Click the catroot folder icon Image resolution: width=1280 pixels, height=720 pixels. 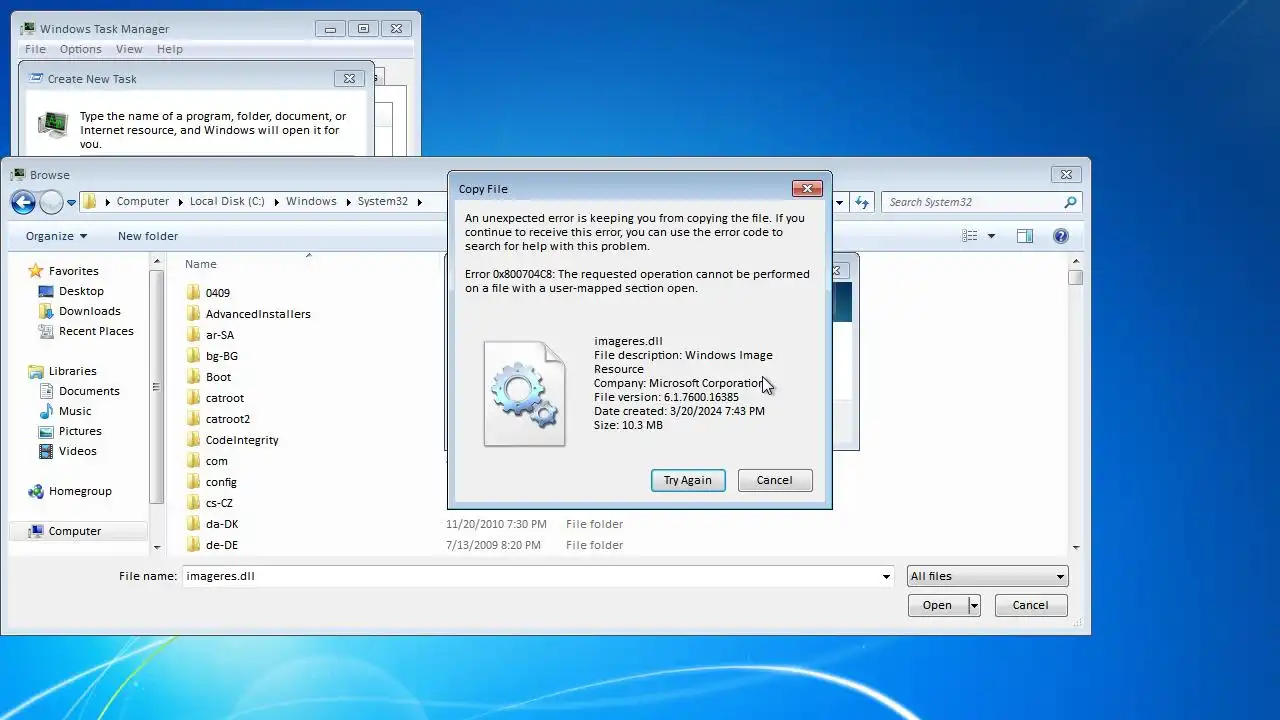click(x=194, y=398)
